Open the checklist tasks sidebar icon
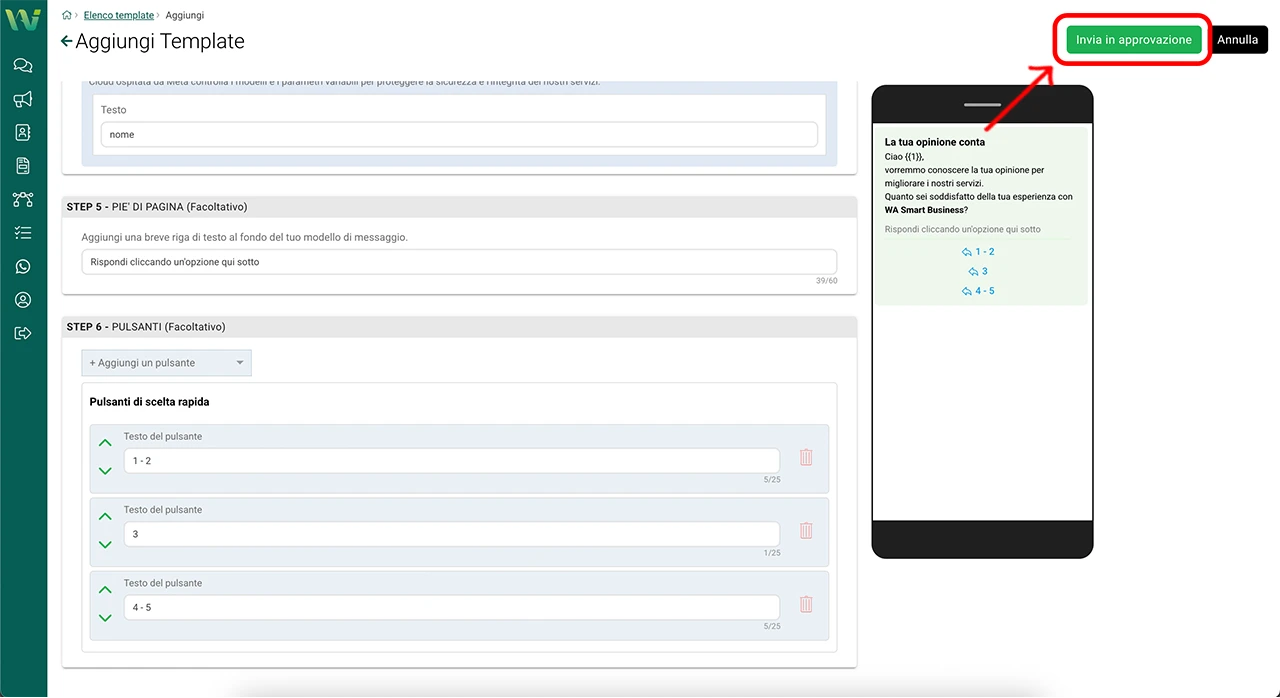The height and width of the screenshot is (698, 1280). [23, 233]
